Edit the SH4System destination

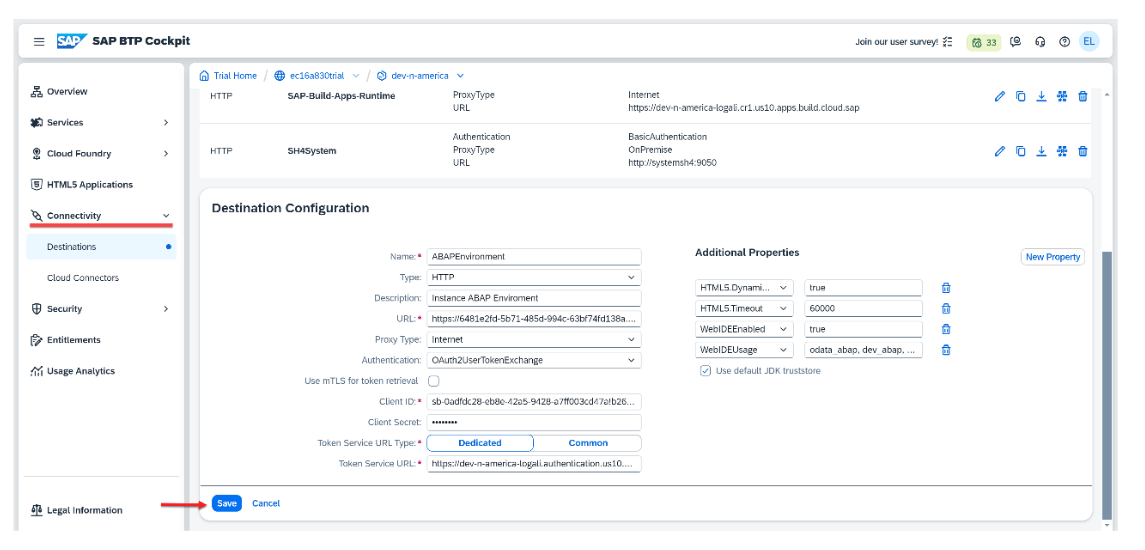(x=1000, y=151)
